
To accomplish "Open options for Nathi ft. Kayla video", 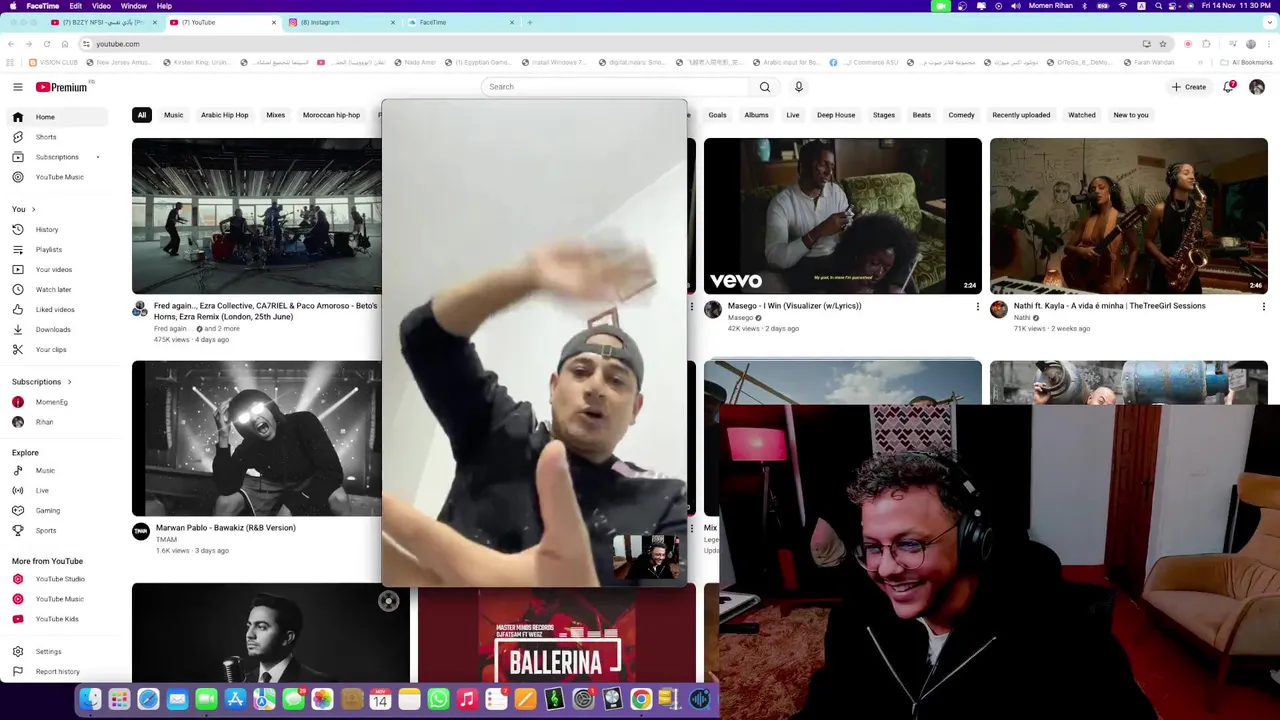I will (x=1264, y=307).
